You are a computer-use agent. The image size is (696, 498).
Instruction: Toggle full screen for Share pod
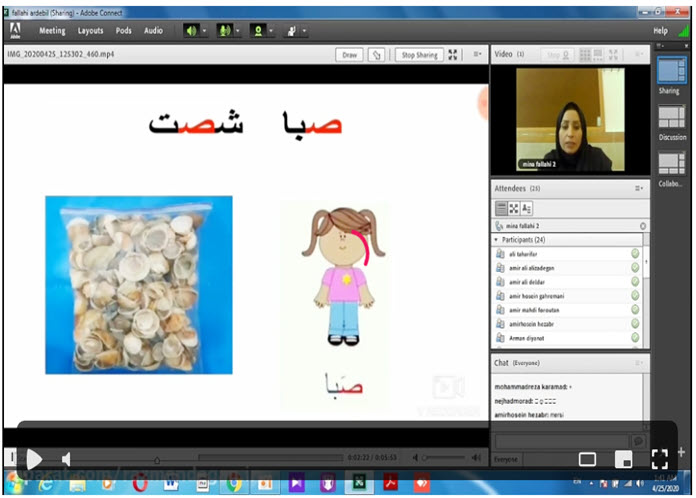(453, 55)
